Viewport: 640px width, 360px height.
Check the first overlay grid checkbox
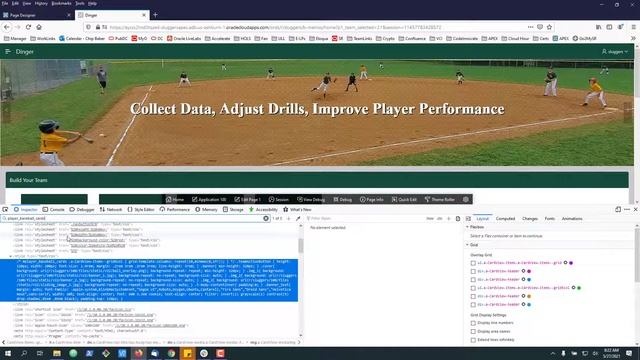coord(473,263)
